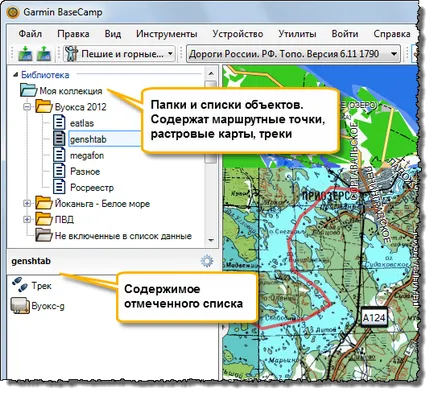Click the first green send-to-device toolbar icon
Screen dimensions: 434x397
[x=25, y=53]
